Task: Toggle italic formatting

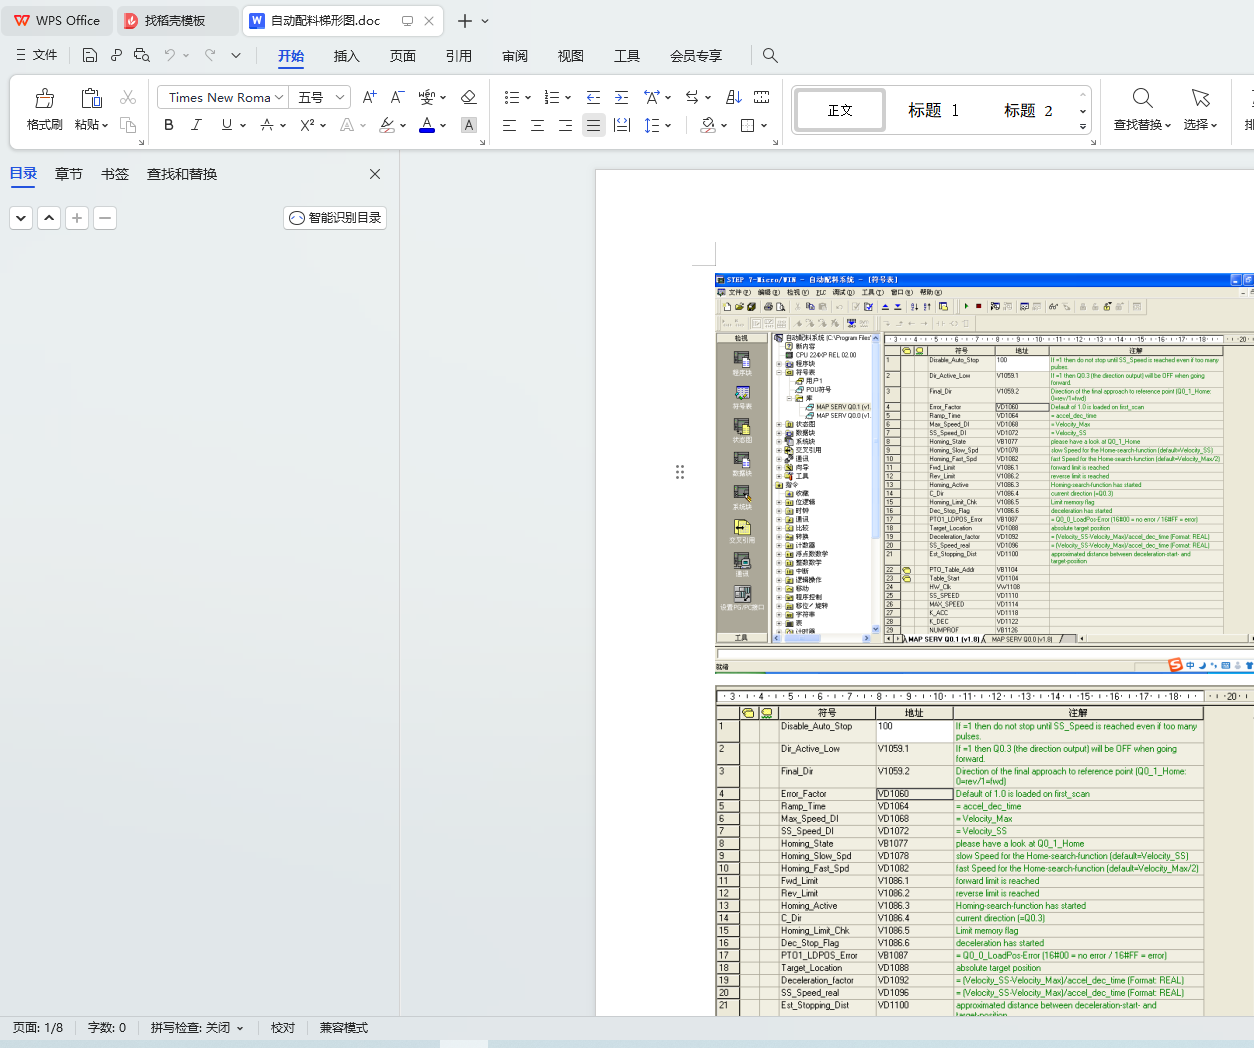Action: [196, 125]
